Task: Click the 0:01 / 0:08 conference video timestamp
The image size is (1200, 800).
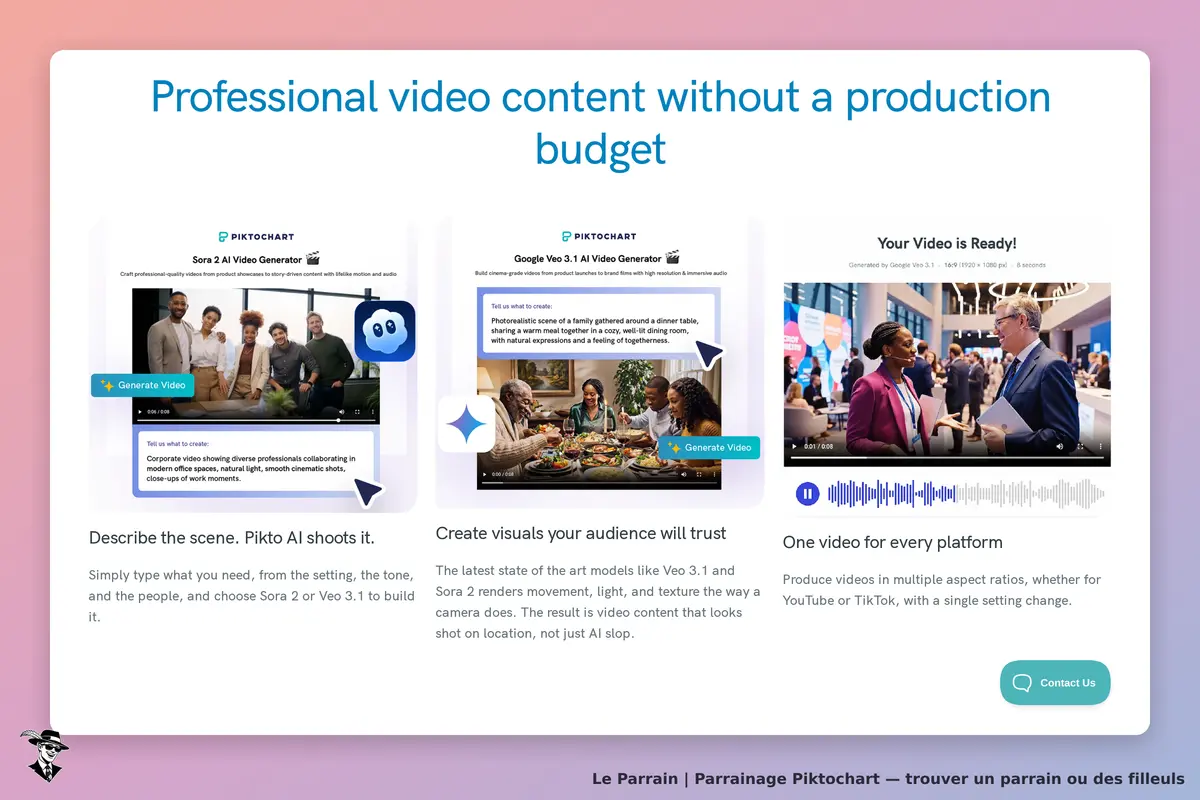Action: tap(816, 446)
